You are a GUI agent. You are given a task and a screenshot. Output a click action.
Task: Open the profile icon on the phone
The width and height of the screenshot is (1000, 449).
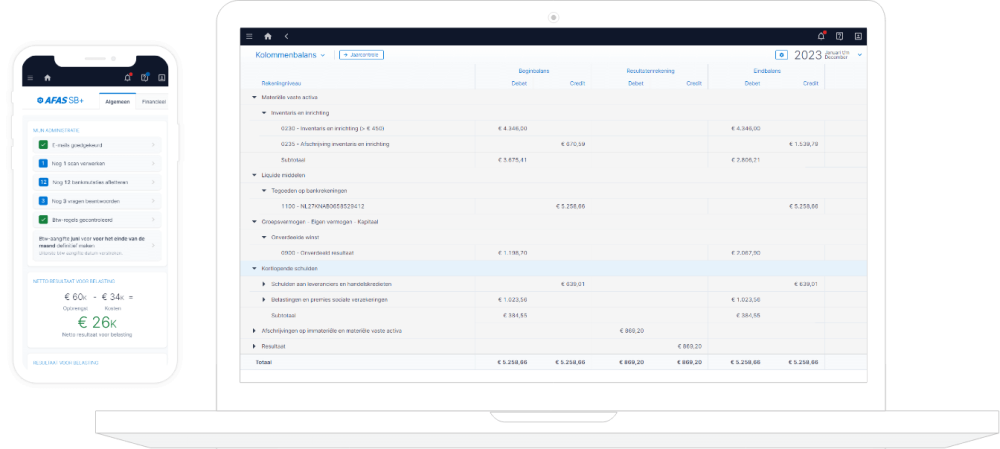pos(162,78)
